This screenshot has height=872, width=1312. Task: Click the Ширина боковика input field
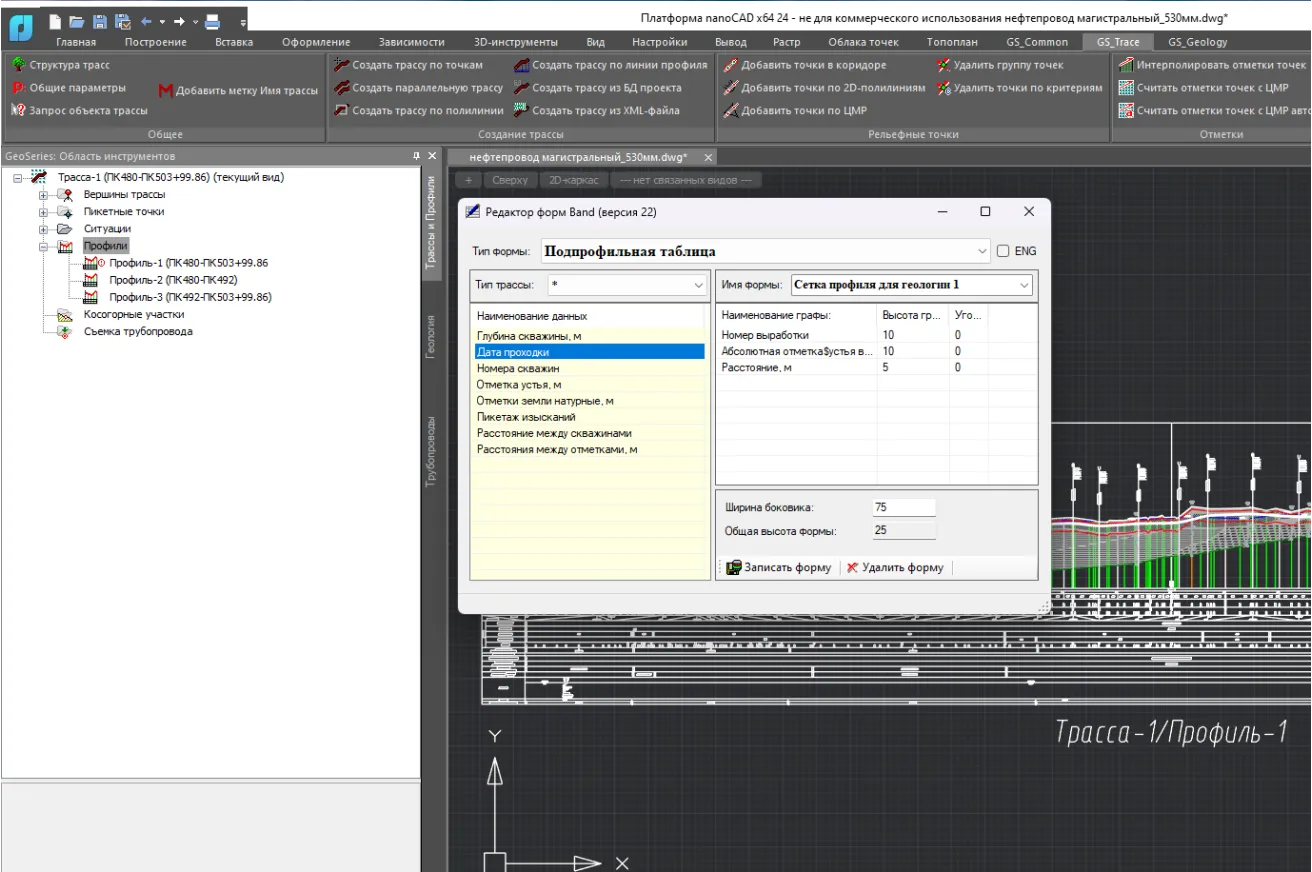pos(903,508)
